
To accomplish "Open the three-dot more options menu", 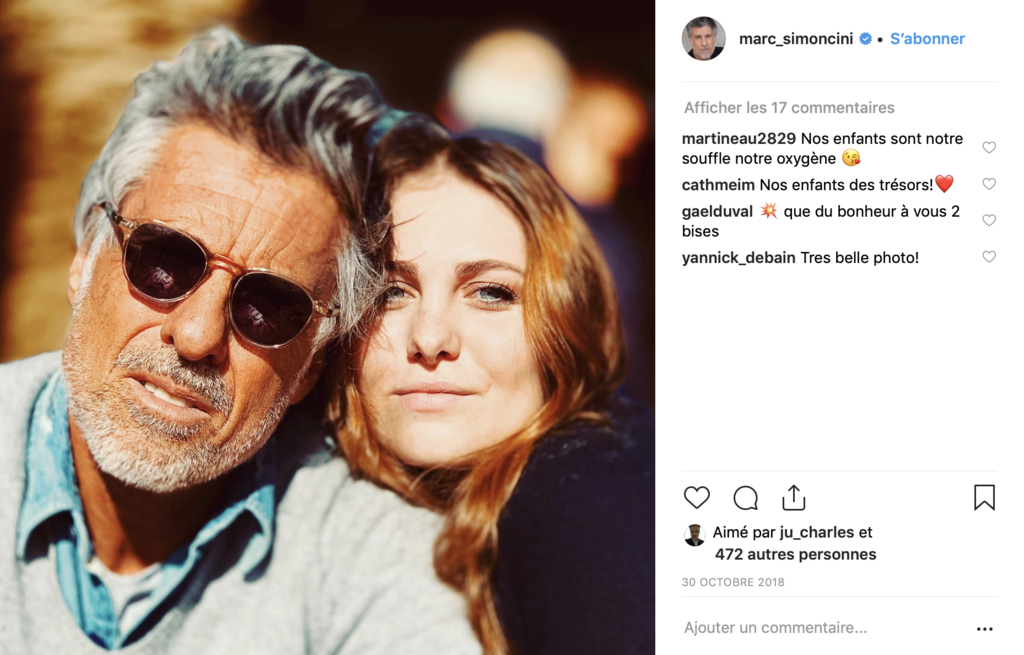I will (984, 629).
